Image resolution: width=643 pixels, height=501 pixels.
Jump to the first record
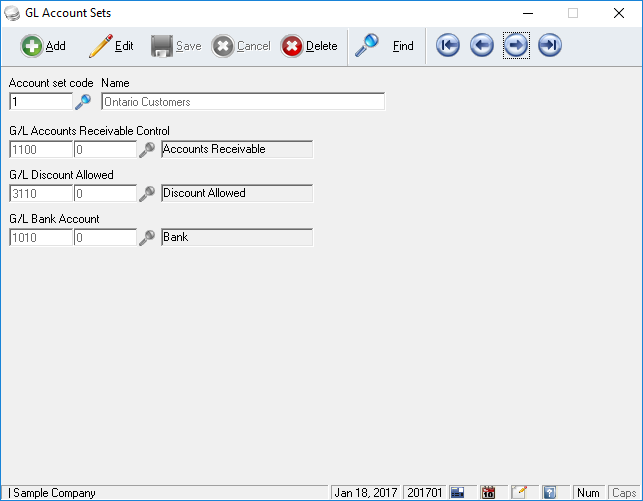448,46
